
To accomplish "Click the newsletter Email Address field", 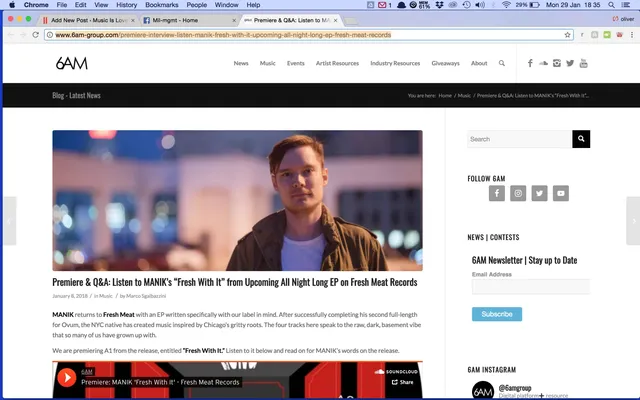I will [x=531, y=287].
